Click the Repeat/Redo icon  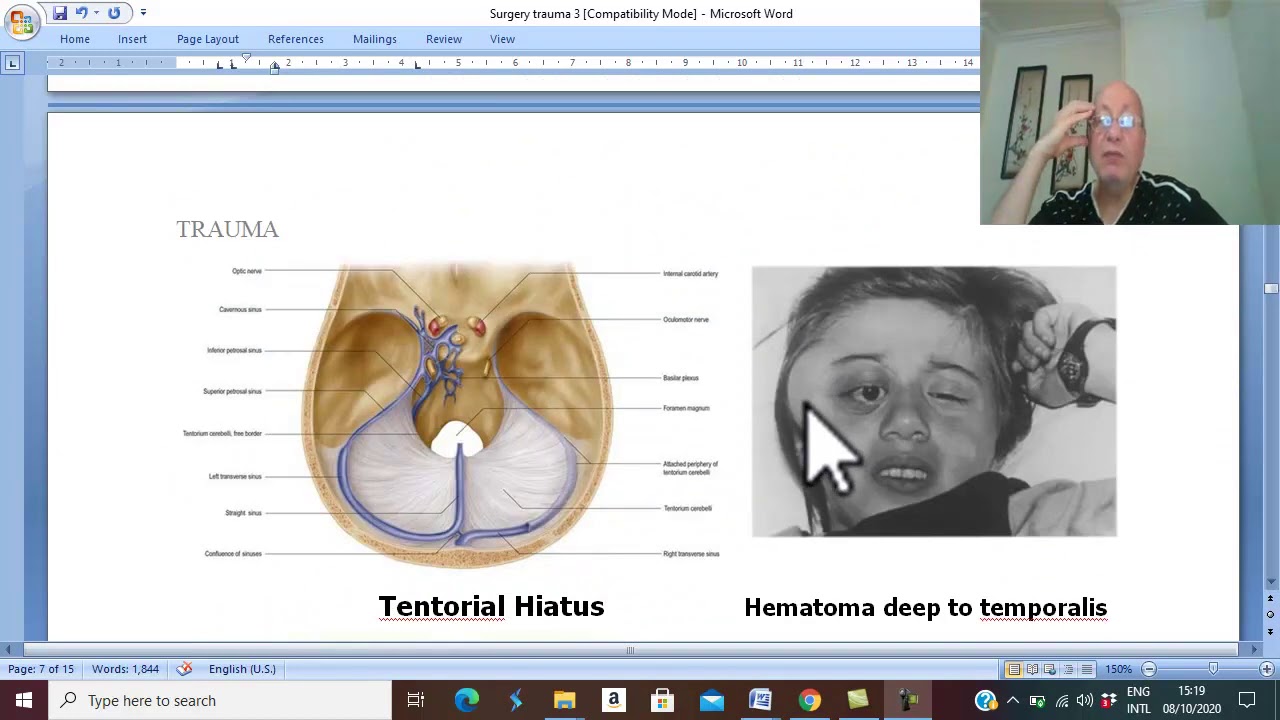(x=114, y=13)
